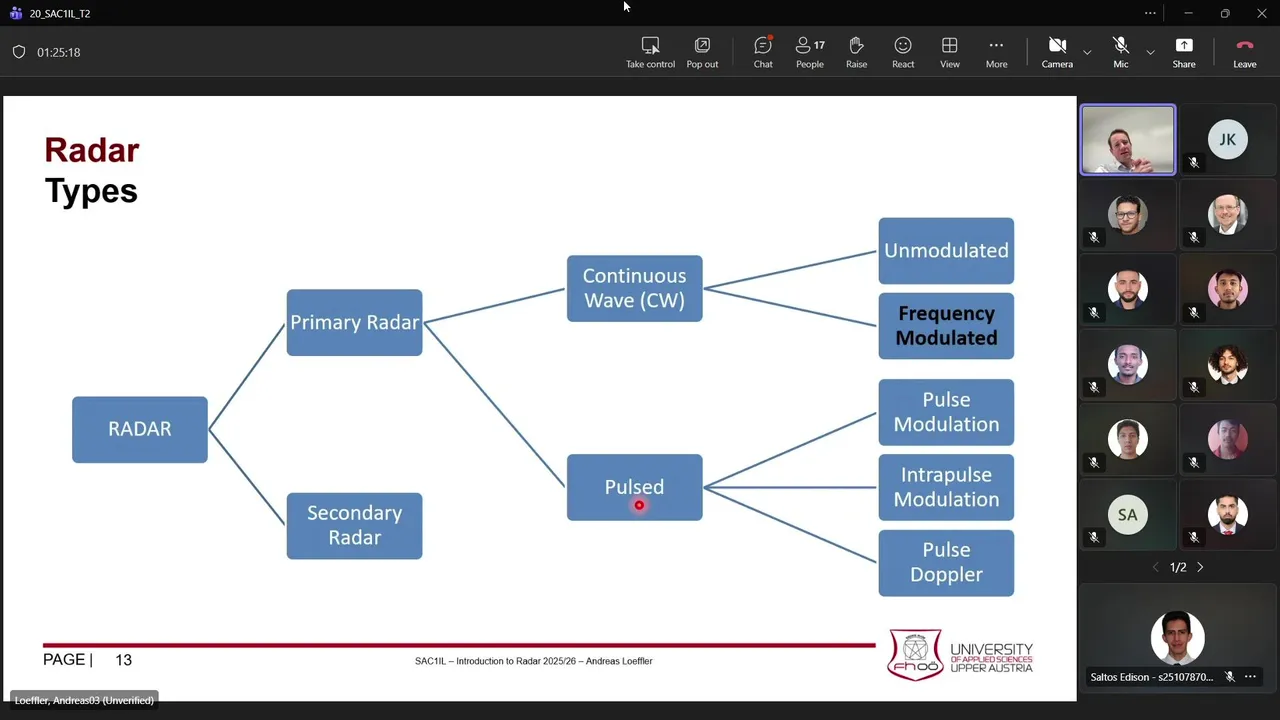Go to next participant page
1280x720 pixels.
point(1200,567)
